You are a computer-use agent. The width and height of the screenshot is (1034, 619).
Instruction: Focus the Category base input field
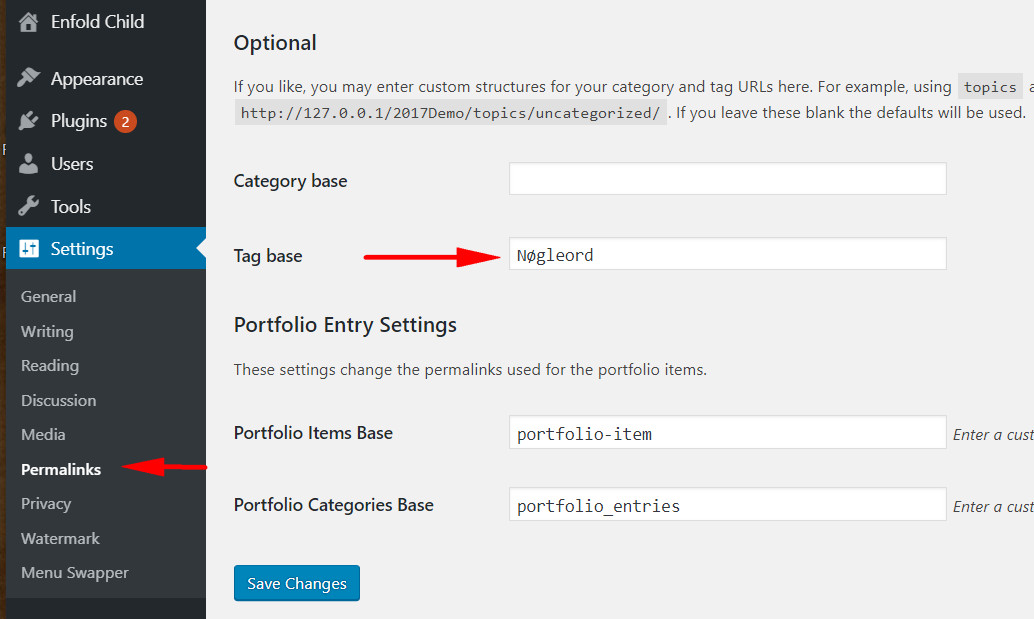pos(727,179)
